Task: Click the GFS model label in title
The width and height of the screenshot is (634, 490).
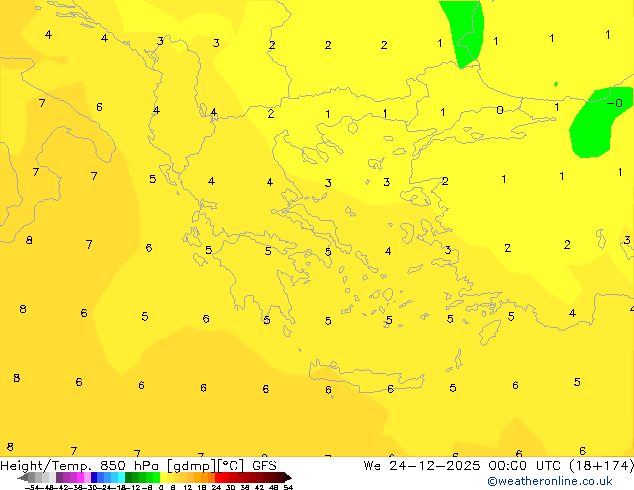Action: 264,466
